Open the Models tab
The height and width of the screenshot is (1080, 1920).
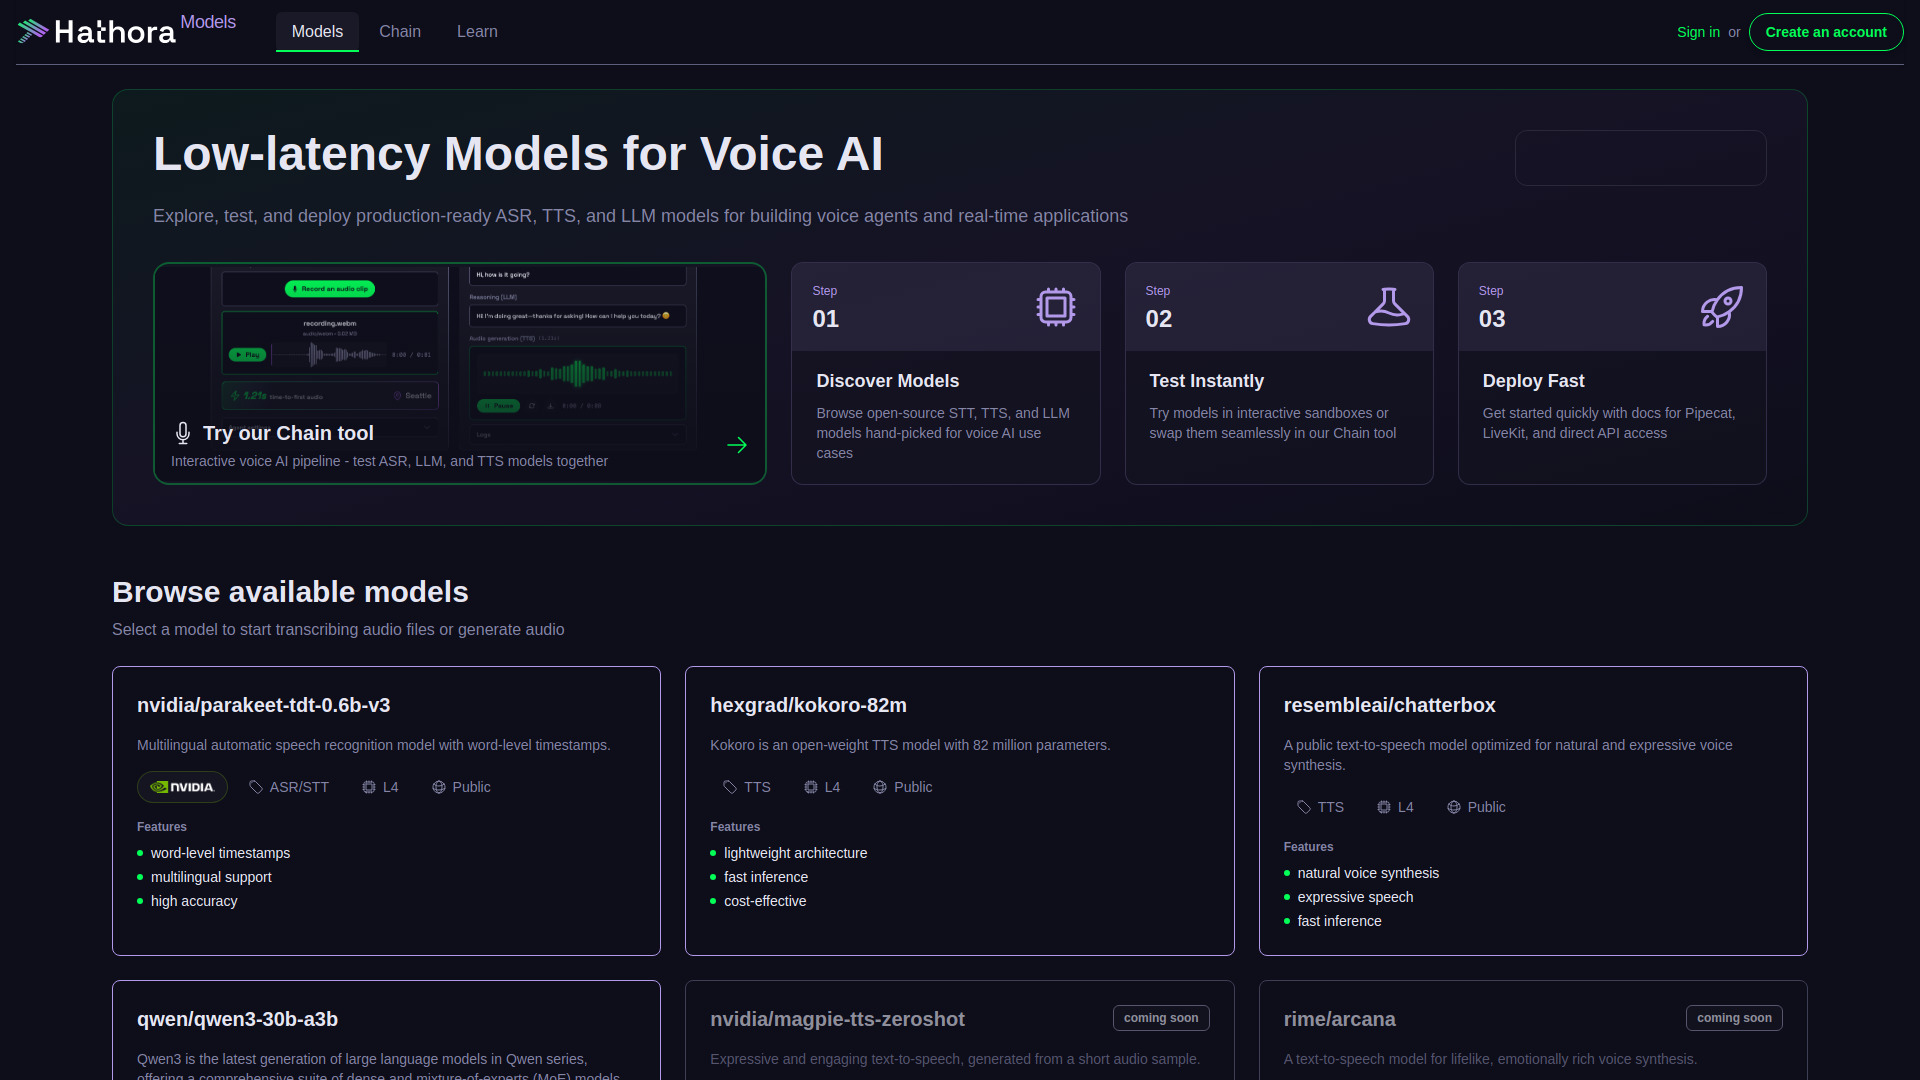pos(317,32)
